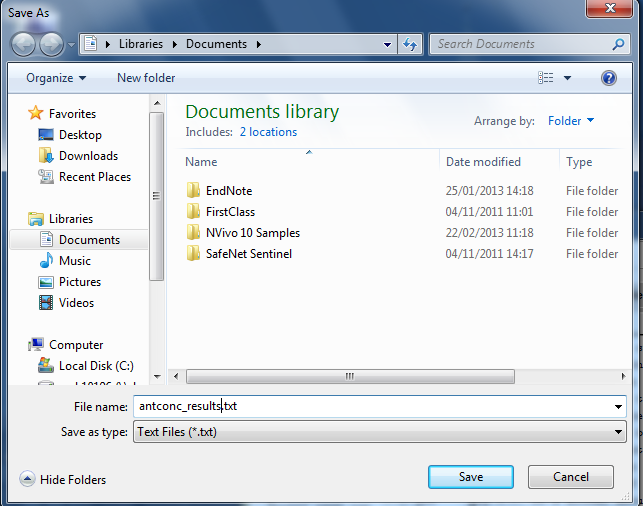Open the Change your view dropdown arrow
Viewport: 643px width, 506px height.
[x=567, y=78]
